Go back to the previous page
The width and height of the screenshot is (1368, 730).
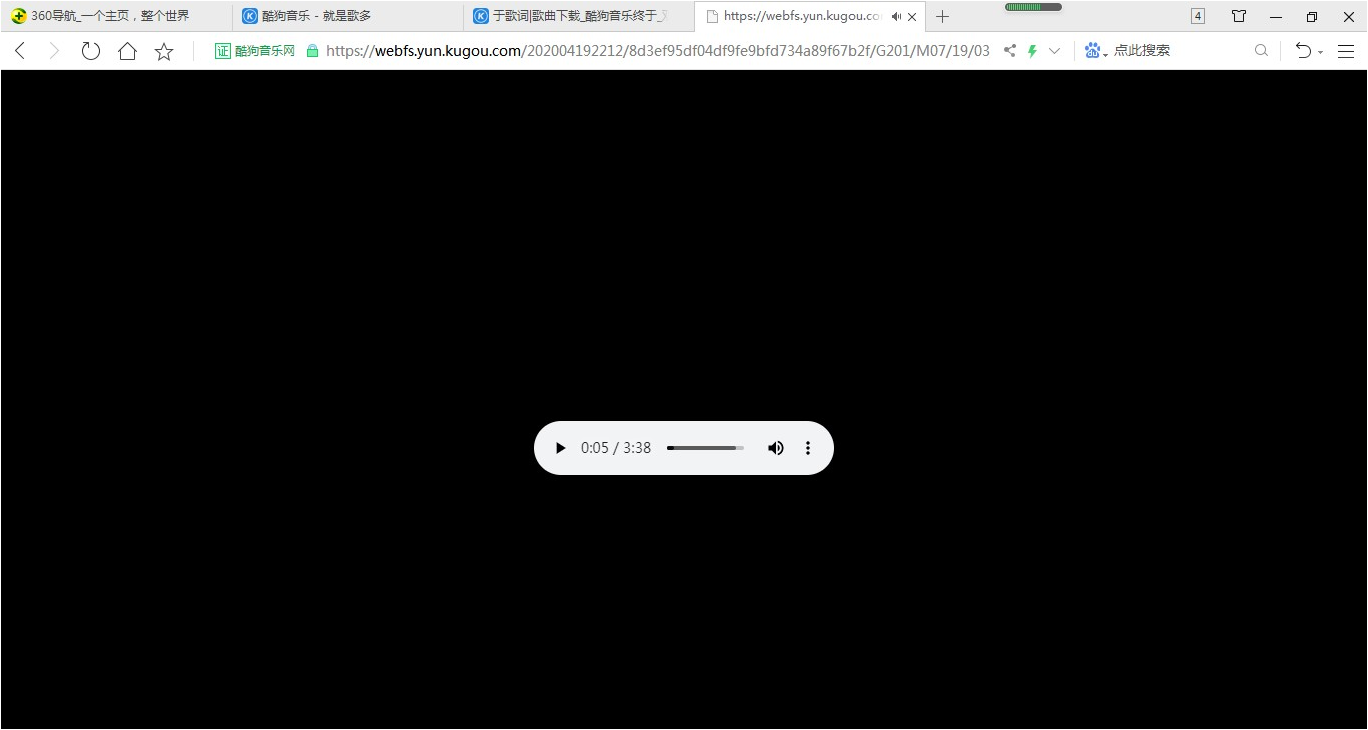(x=20, y=51)
